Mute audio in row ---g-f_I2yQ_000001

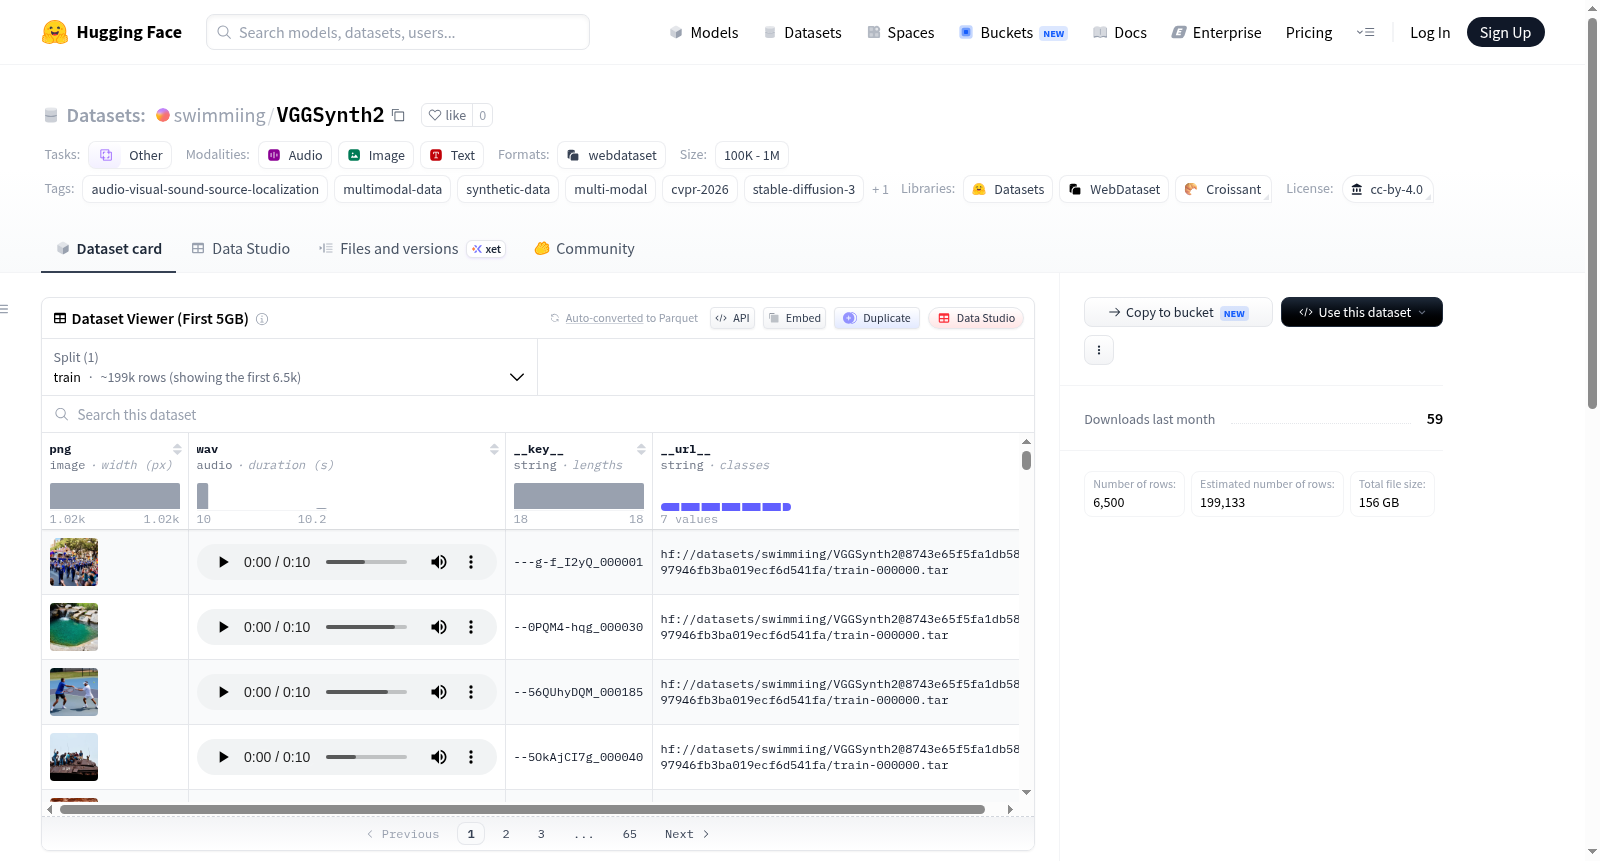tap(439, 562)
